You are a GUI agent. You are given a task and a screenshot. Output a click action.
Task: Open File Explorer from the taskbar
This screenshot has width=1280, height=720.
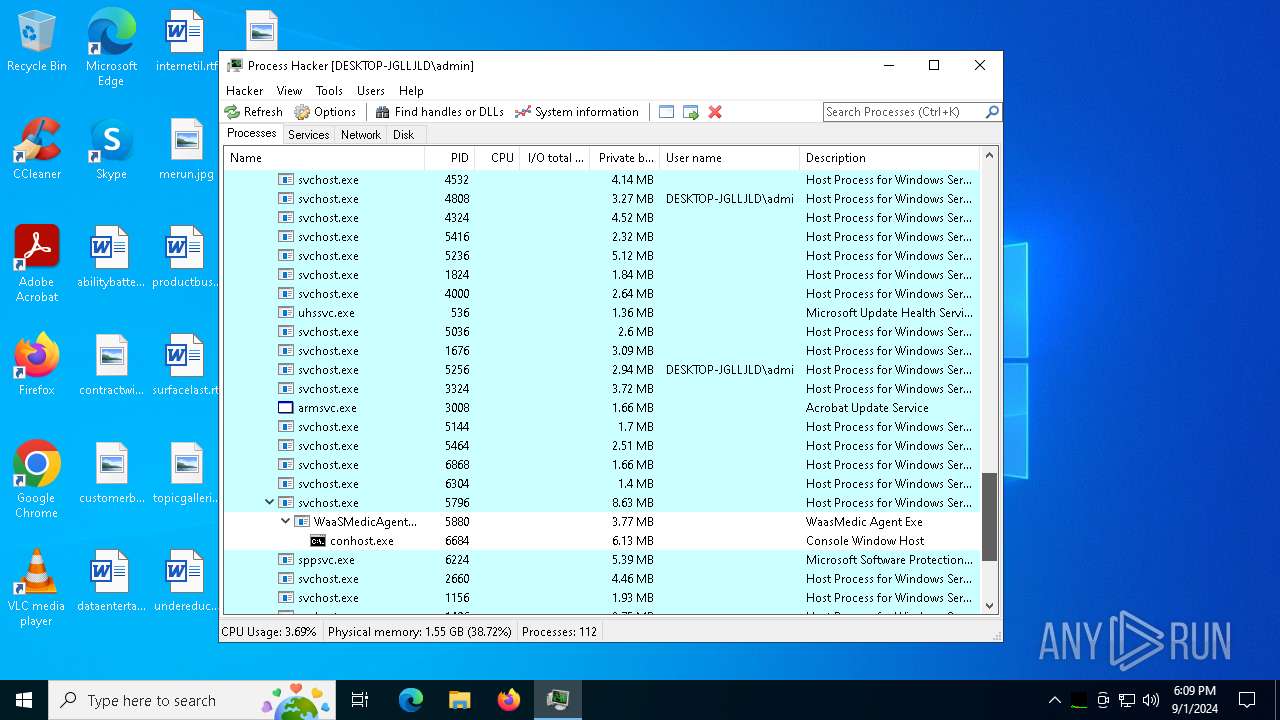point(459,700)
